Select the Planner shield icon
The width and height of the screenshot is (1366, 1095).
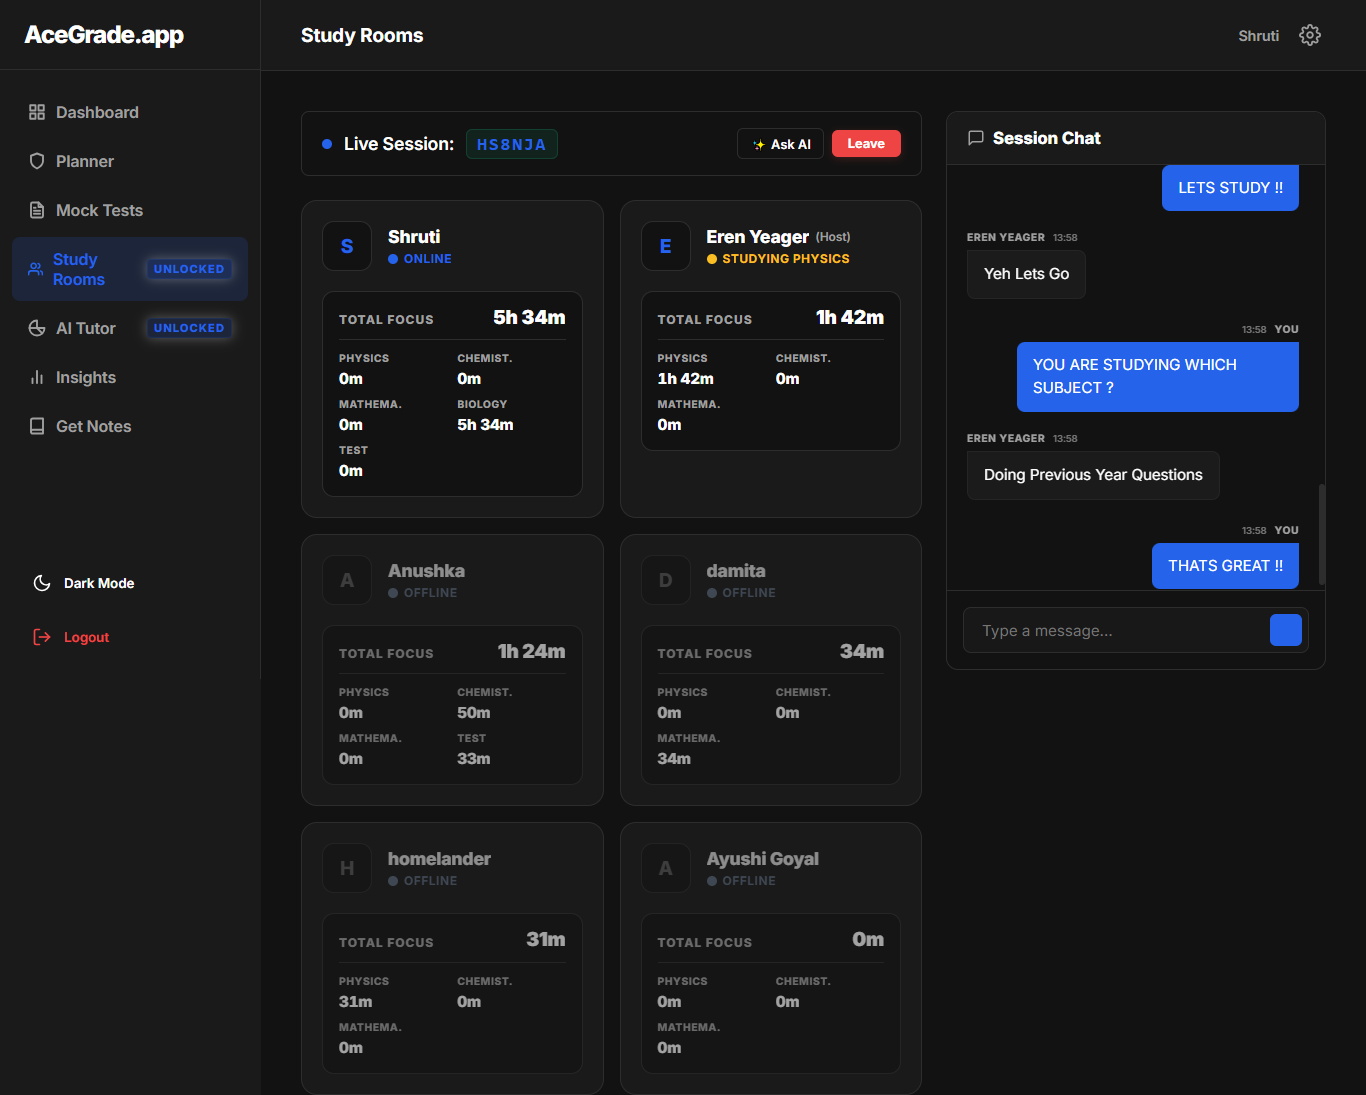point(37,161)
